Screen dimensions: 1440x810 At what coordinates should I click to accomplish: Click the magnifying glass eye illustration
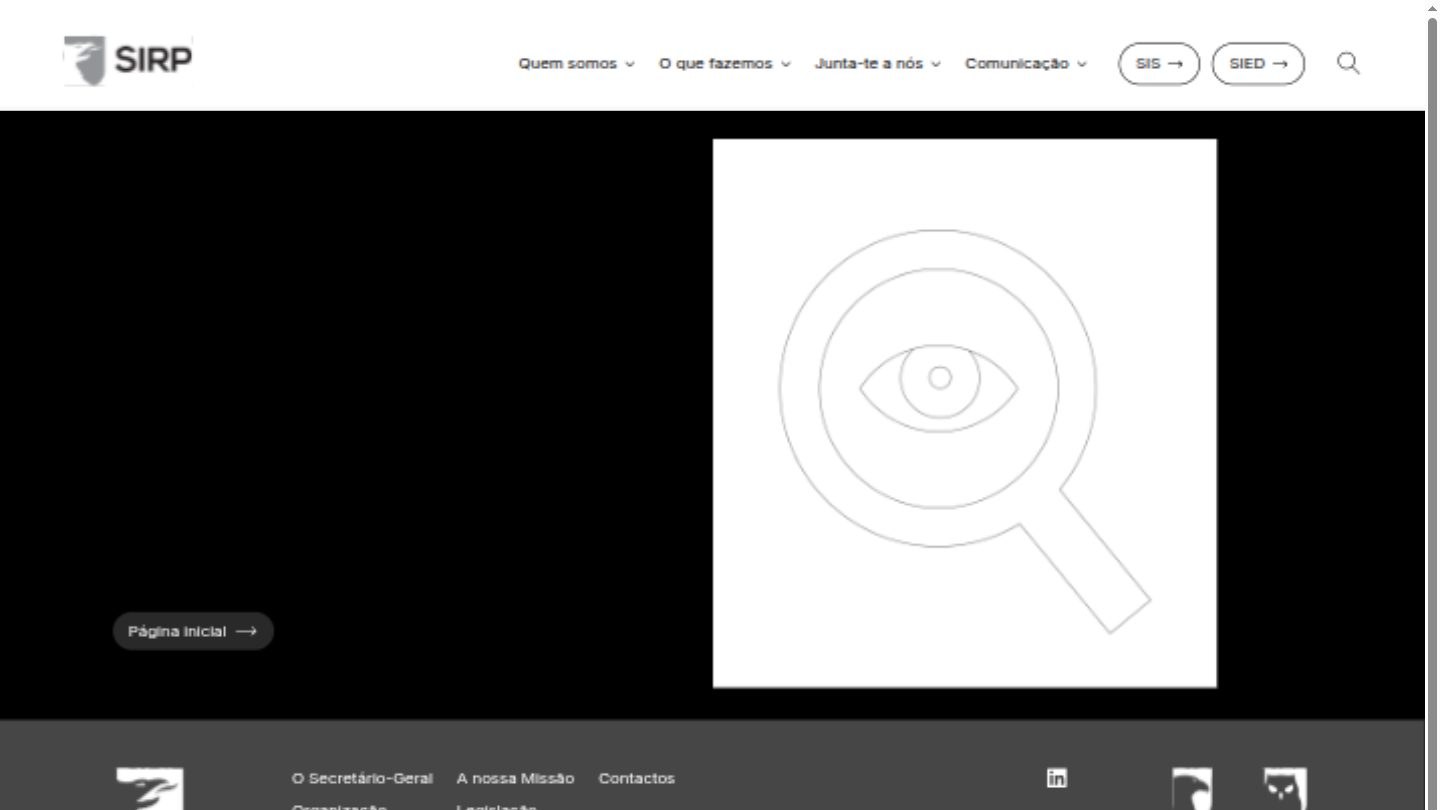coord(965,413)
